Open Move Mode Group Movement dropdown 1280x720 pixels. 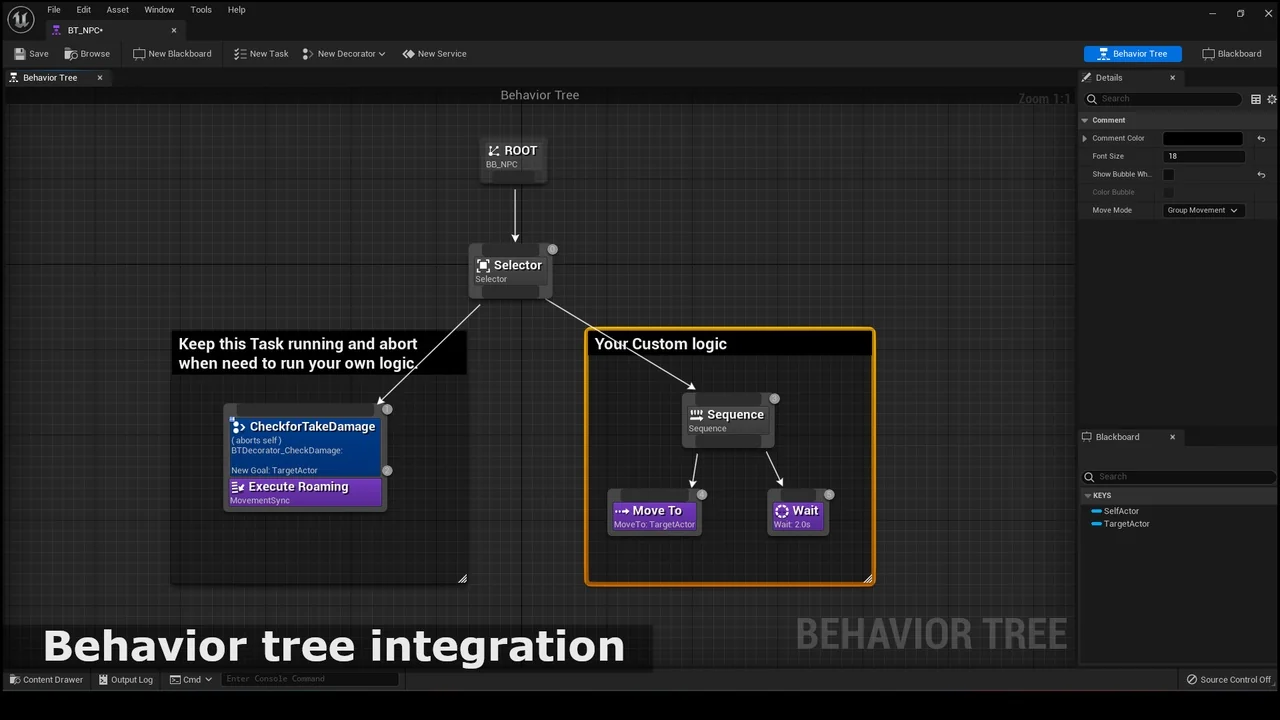tap(1203, 211)
